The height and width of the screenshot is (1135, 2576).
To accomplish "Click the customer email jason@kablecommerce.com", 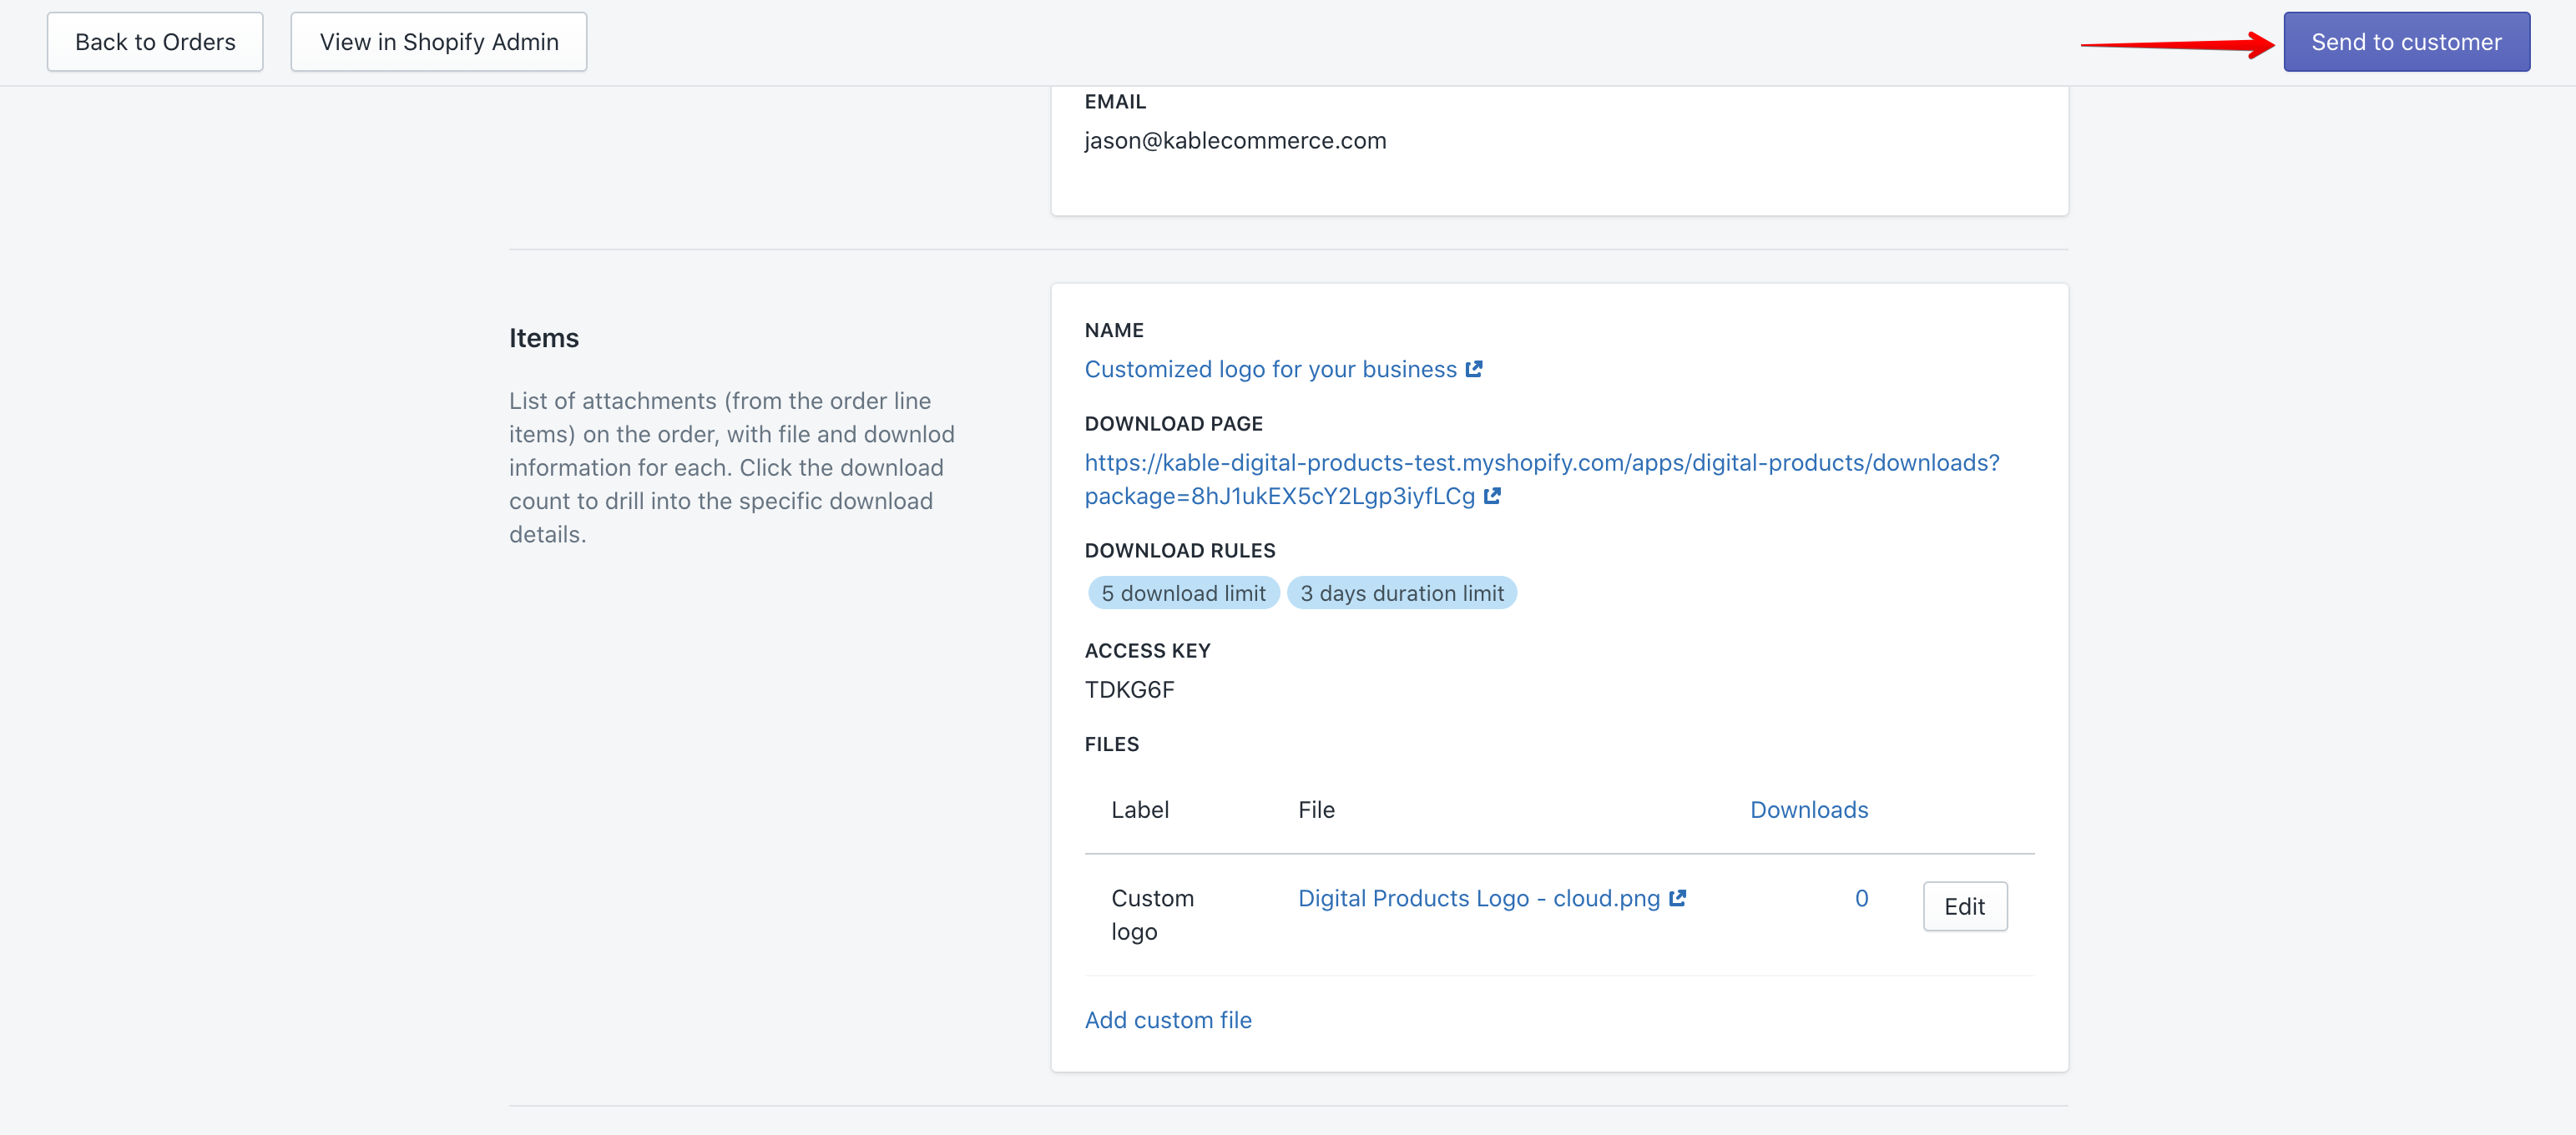I will [x=1235, y=140].
